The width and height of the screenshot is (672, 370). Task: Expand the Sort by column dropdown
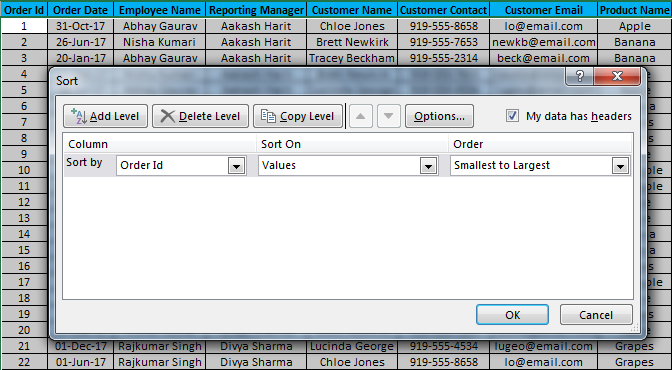tap(237, 165)
